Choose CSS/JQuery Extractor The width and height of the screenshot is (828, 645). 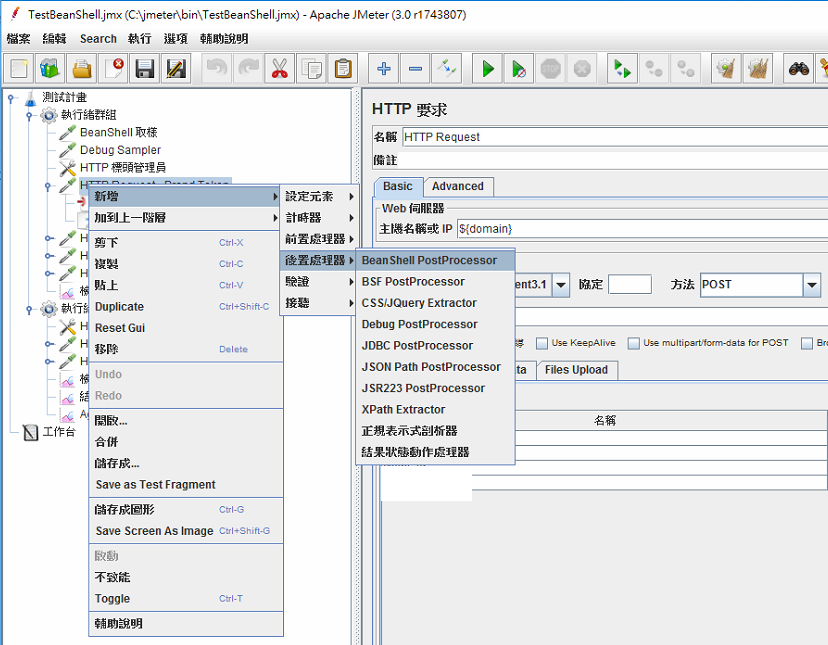(436, 303)
